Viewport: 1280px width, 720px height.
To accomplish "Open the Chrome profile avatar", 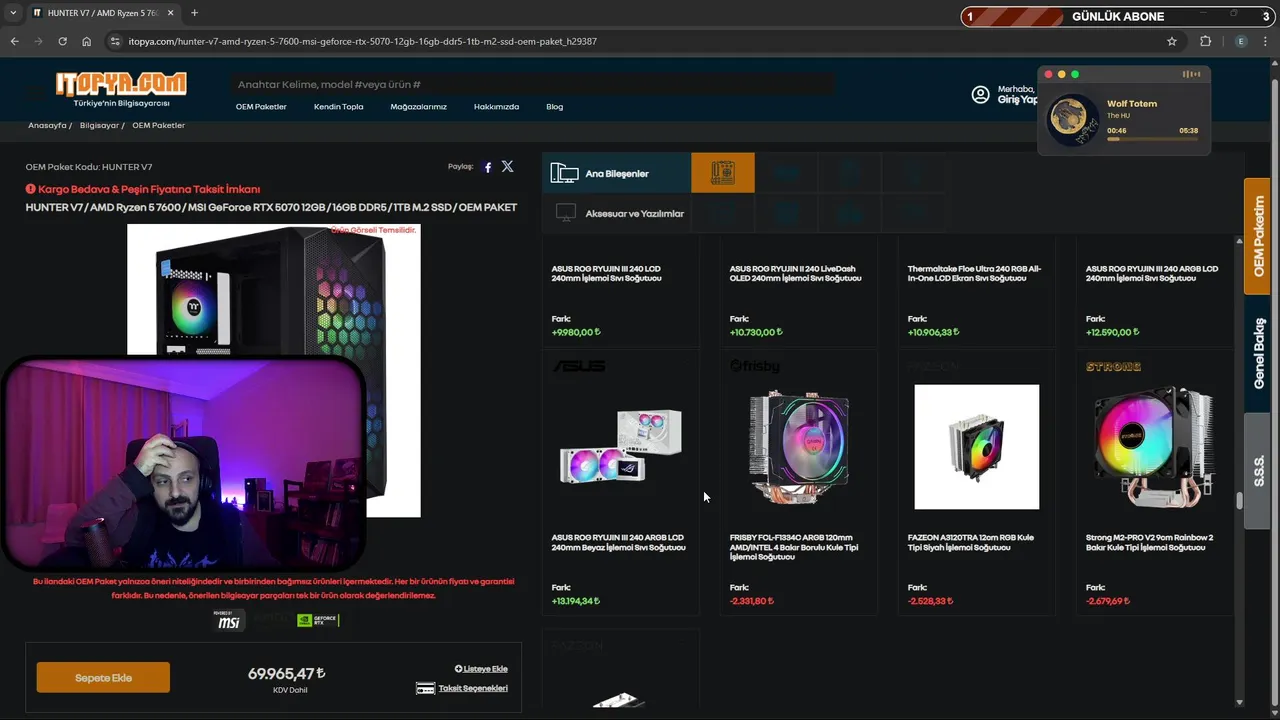I will coord(1241,41).
